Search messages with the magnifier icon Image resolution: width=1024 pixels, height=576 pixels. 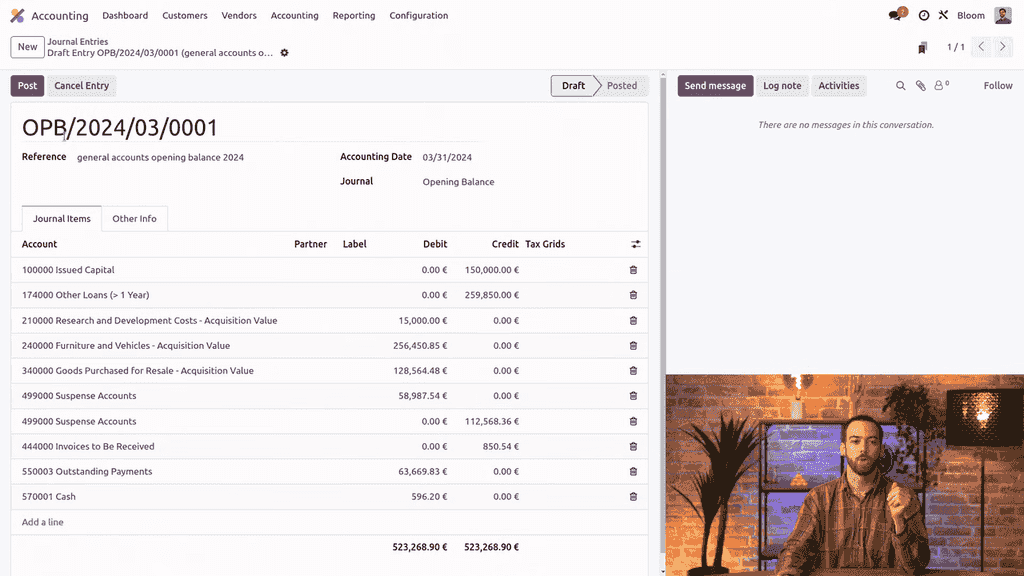pos(900,86)
